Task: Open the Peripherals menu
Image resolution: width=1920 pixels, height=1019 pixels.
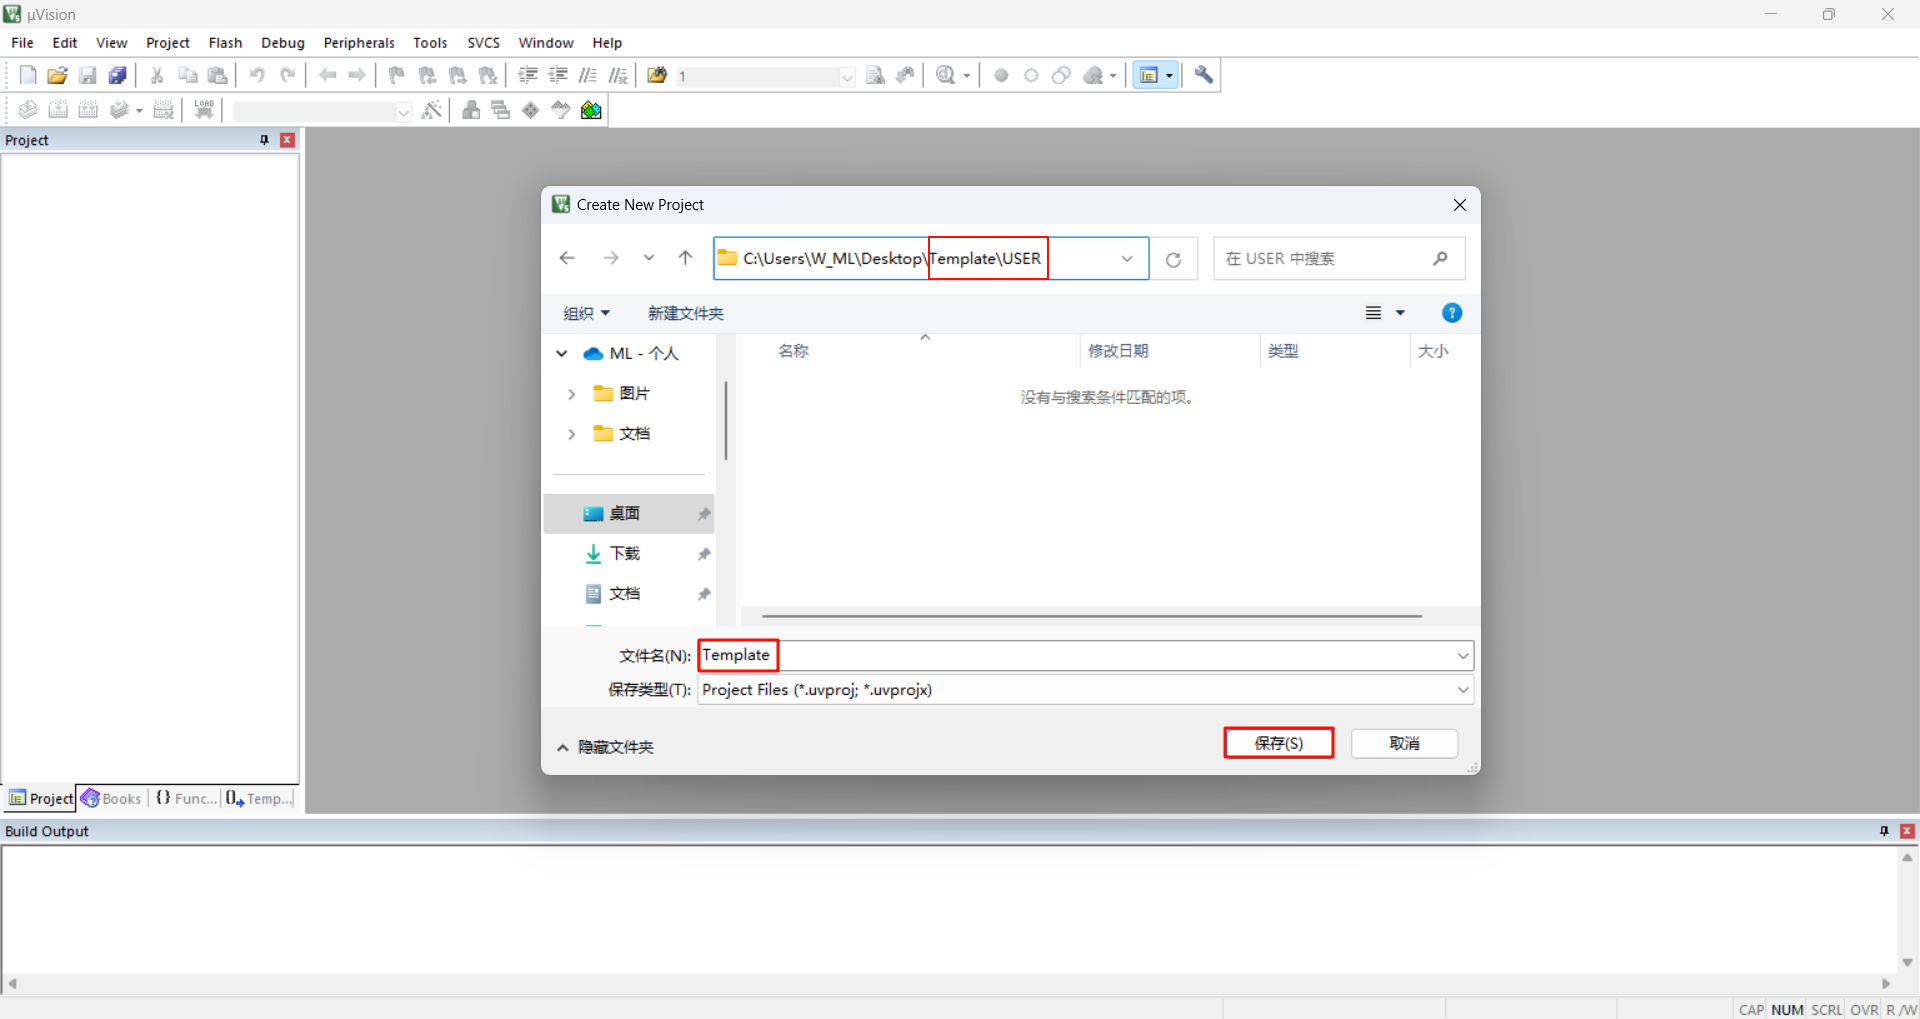Action: pyautogui.click(x=359, y=42)
